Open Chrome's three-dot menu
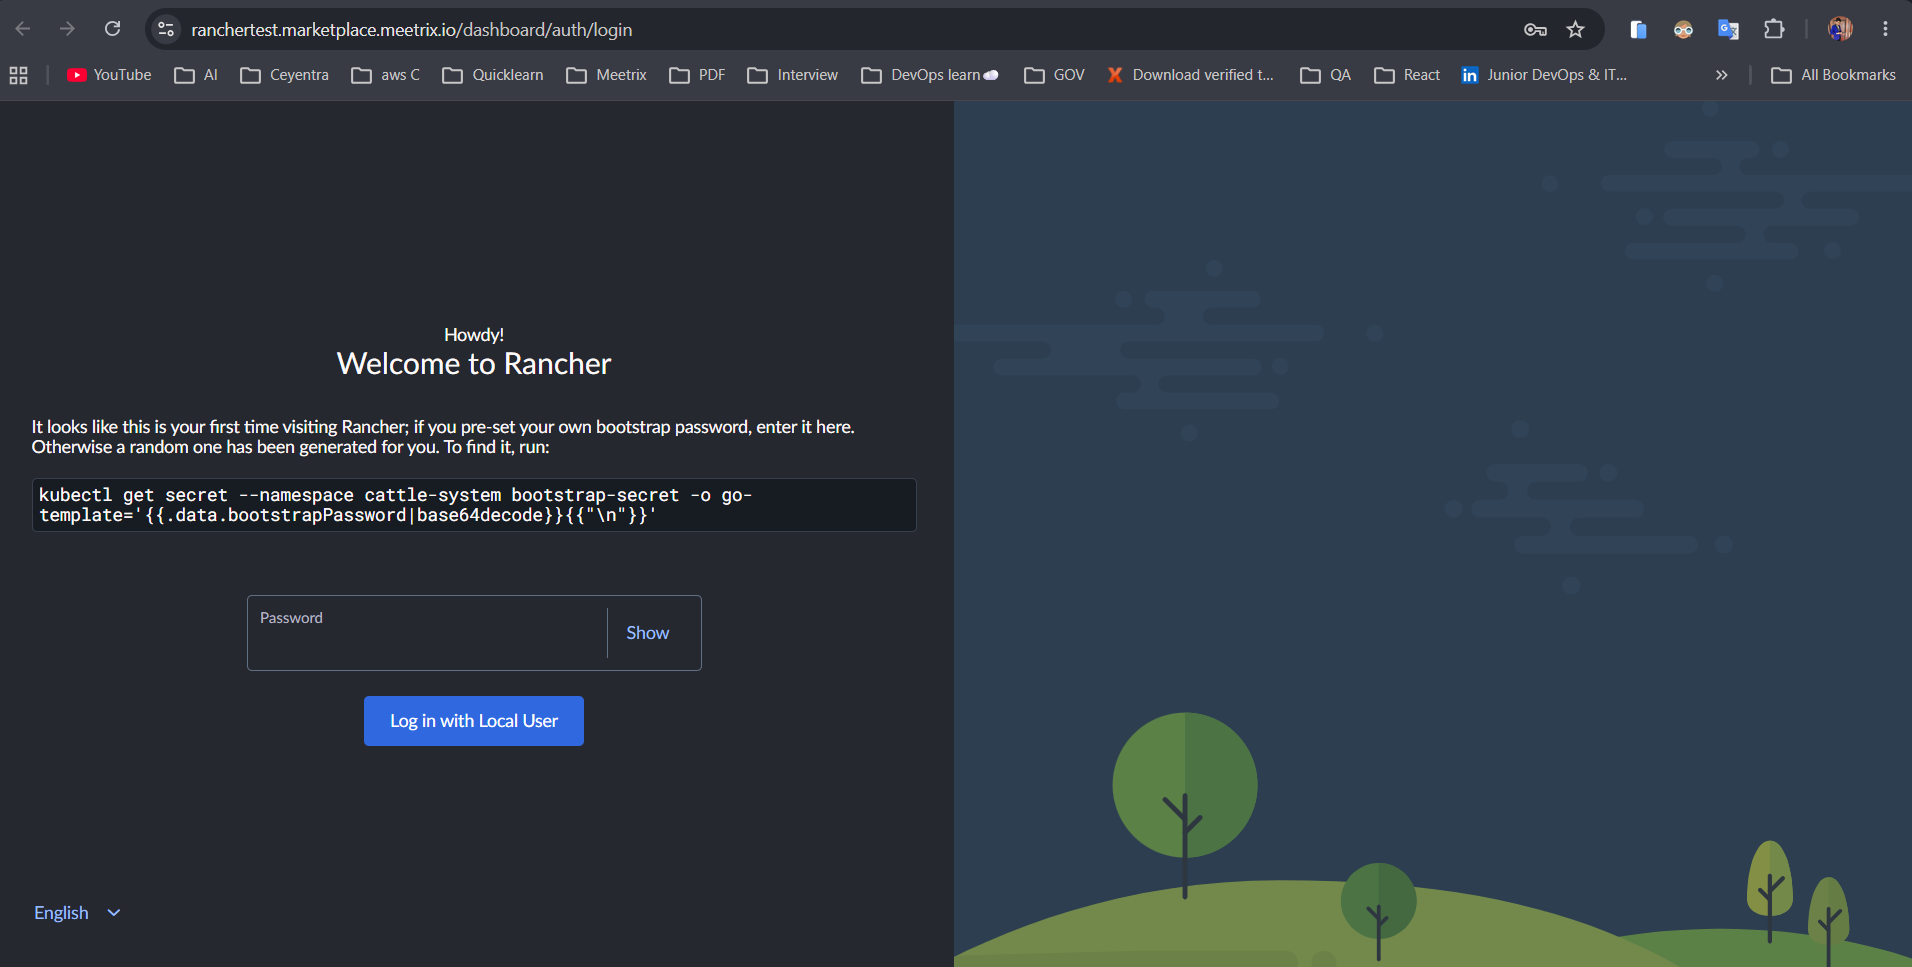 pos(1885,29)
